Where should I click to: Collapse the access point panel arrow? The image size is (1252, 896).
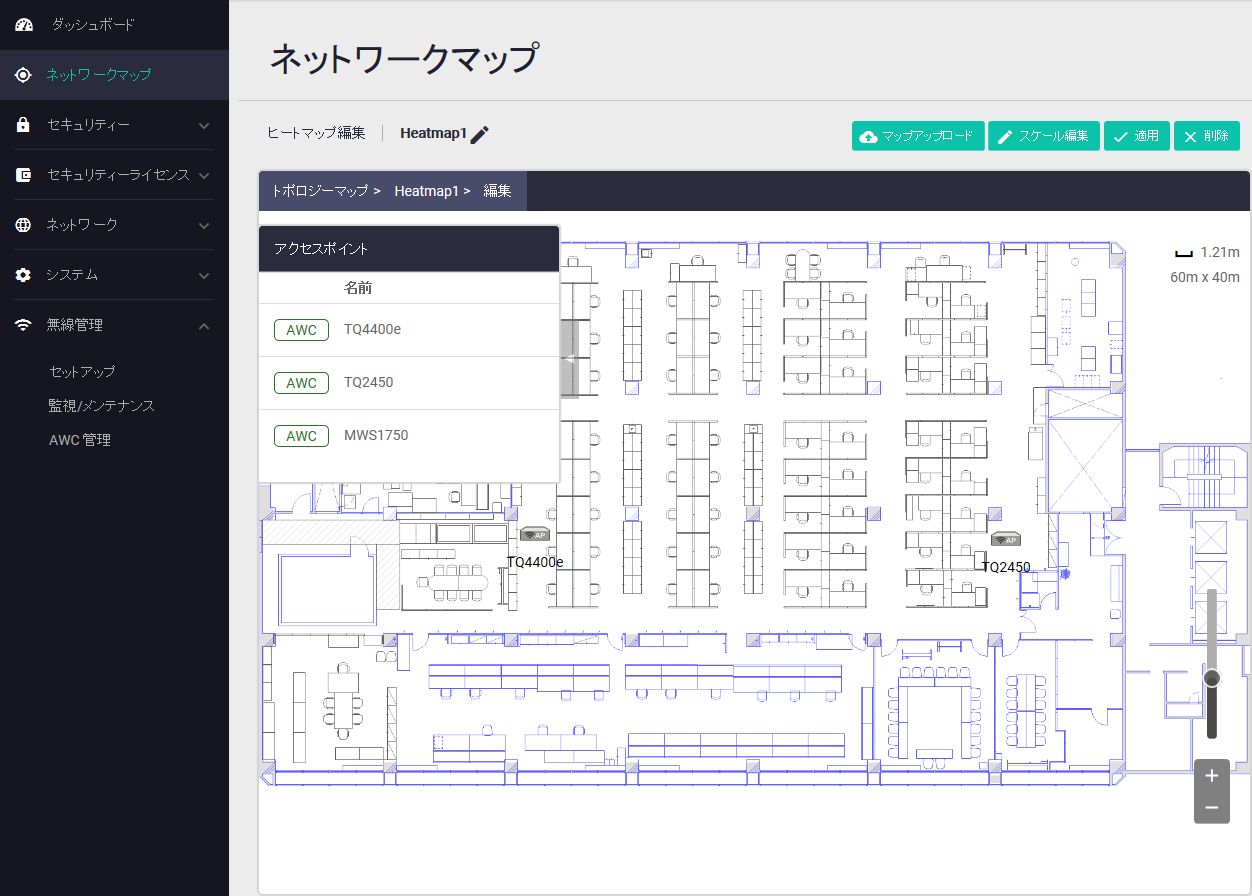568,359
